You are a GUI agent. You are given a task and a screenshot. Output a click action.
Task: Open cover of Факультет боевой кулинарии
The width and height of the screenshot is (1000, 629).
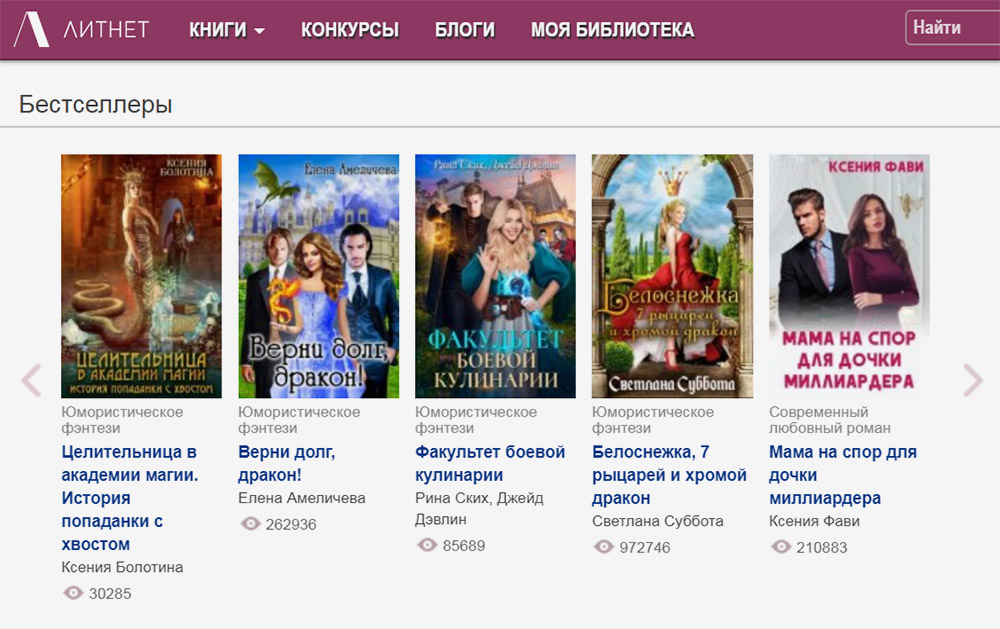coord(496,276)
